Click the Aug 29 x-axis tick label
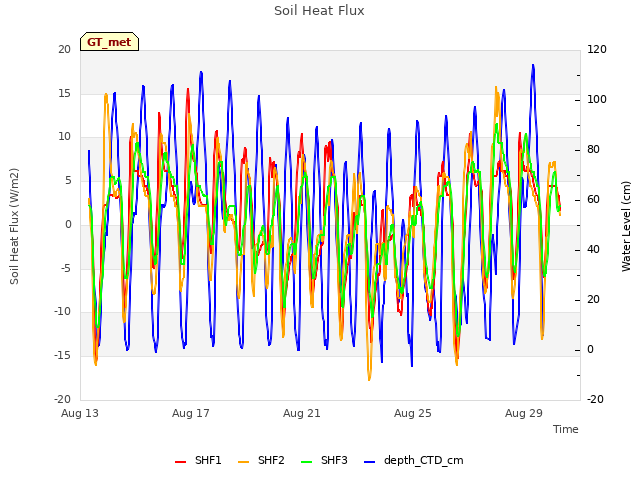This screenshot has height=480, width=640. (524, 413)
